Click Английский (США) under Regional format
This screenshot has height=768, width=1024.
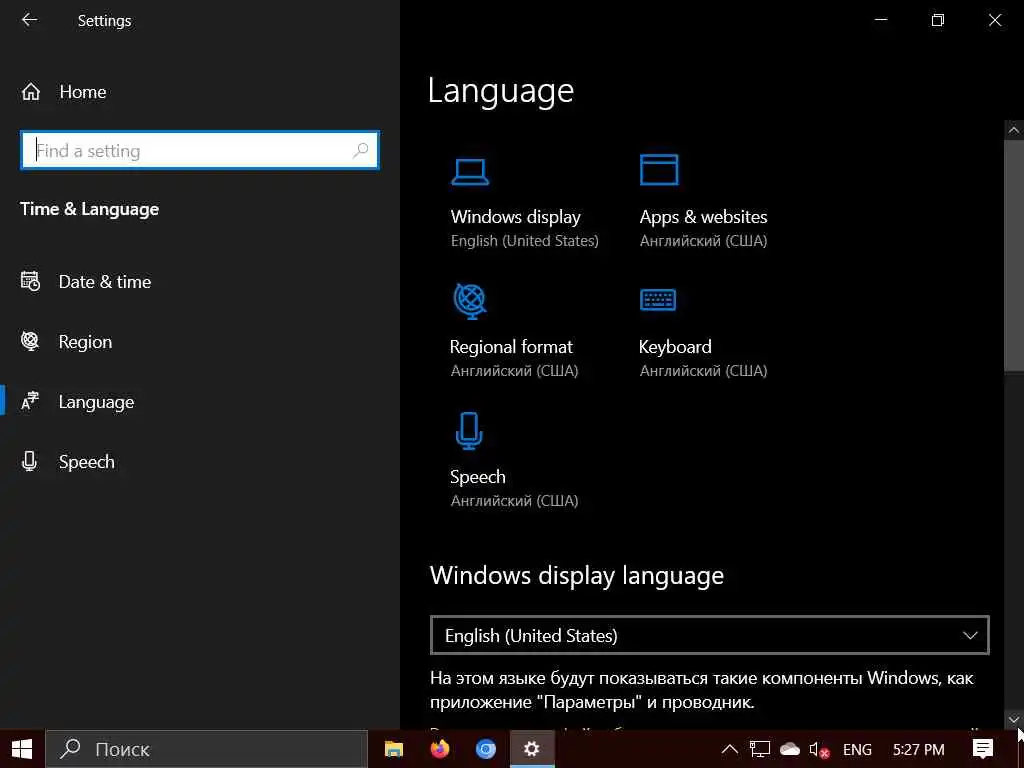pyautogui.click(x=514, y=370)
